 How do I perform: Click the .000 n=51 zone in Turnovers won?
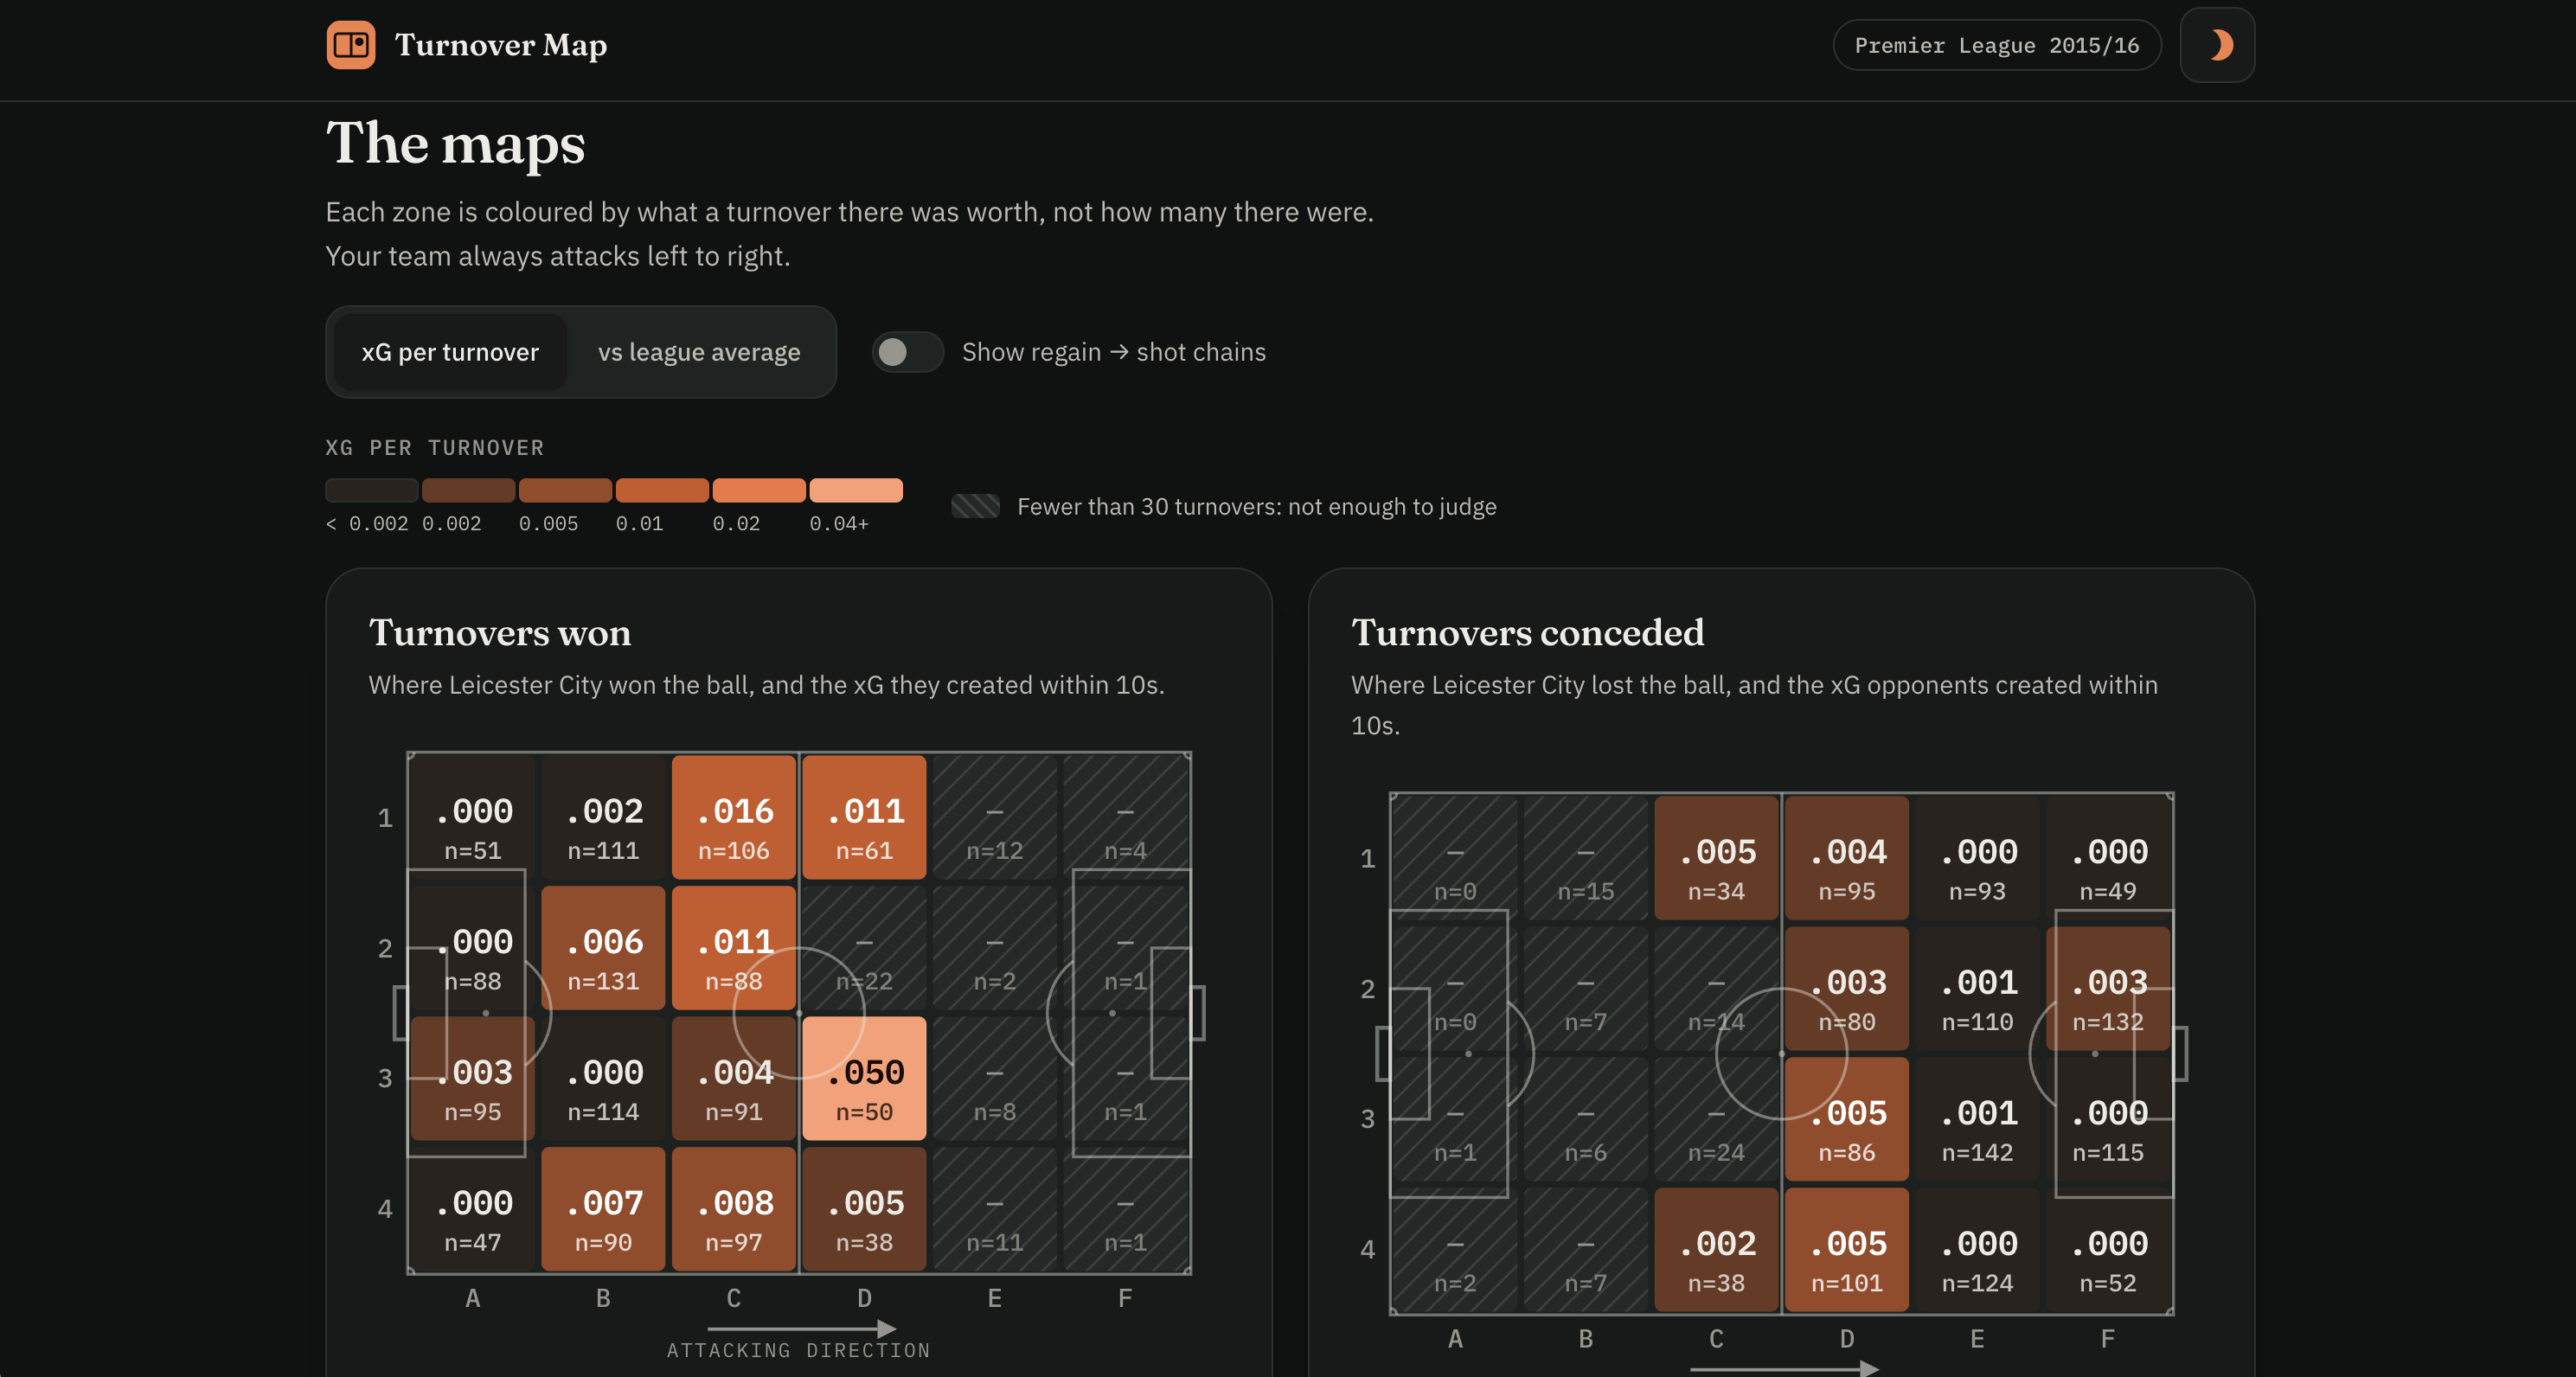click(473, 818)
